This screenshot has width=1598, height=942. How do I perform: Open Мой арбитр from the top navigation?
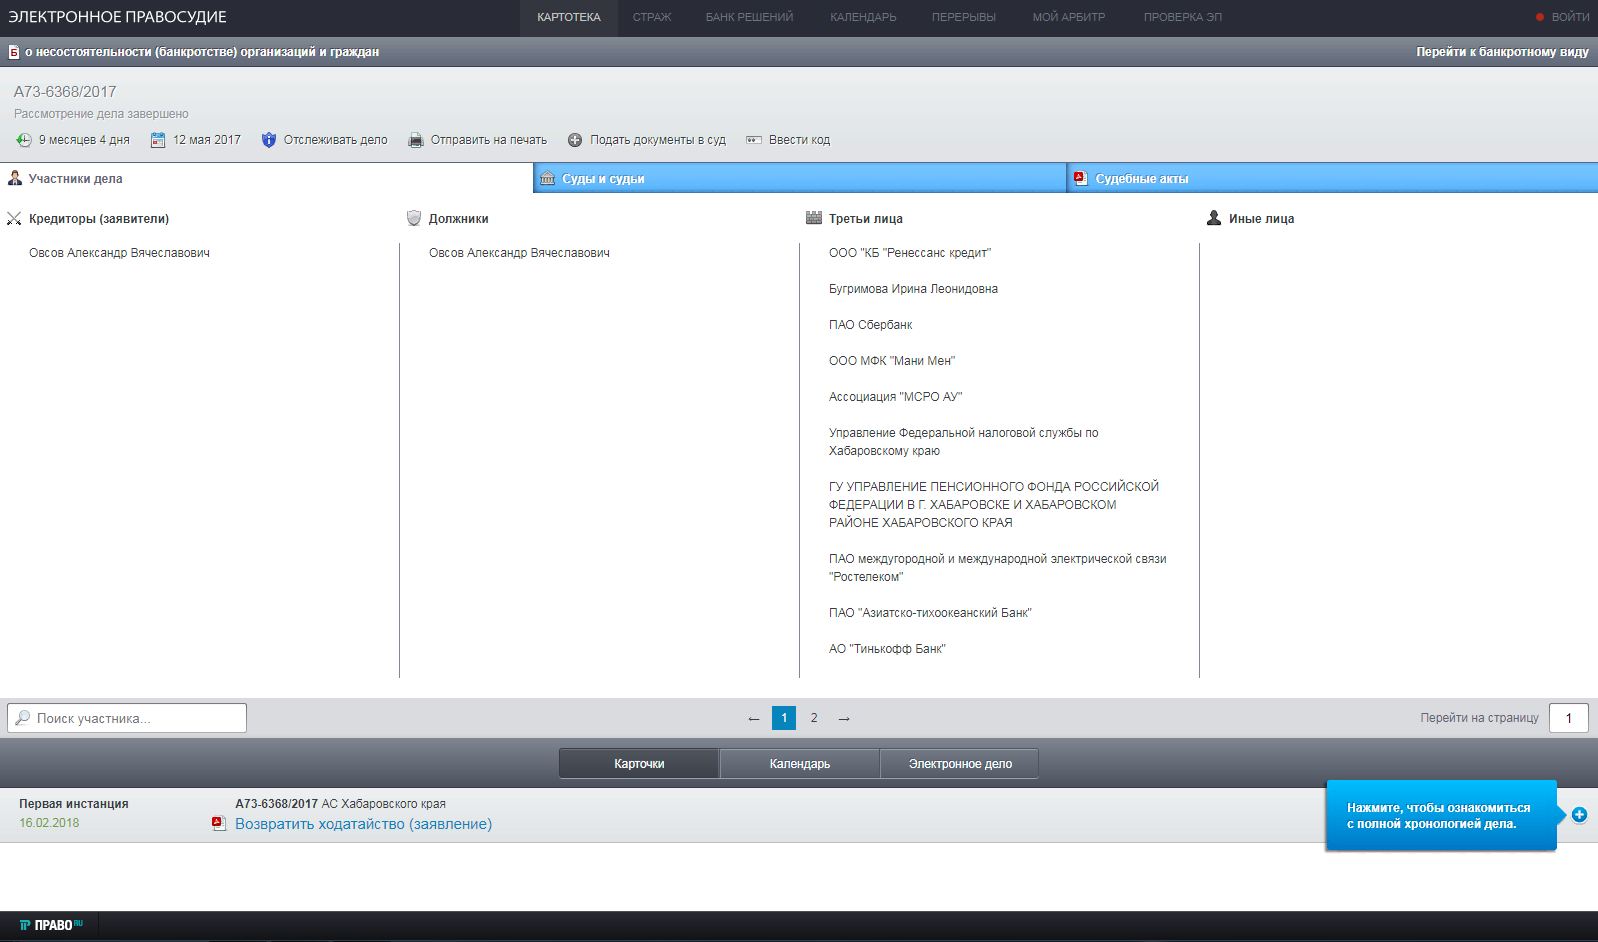click(1068, 17)
